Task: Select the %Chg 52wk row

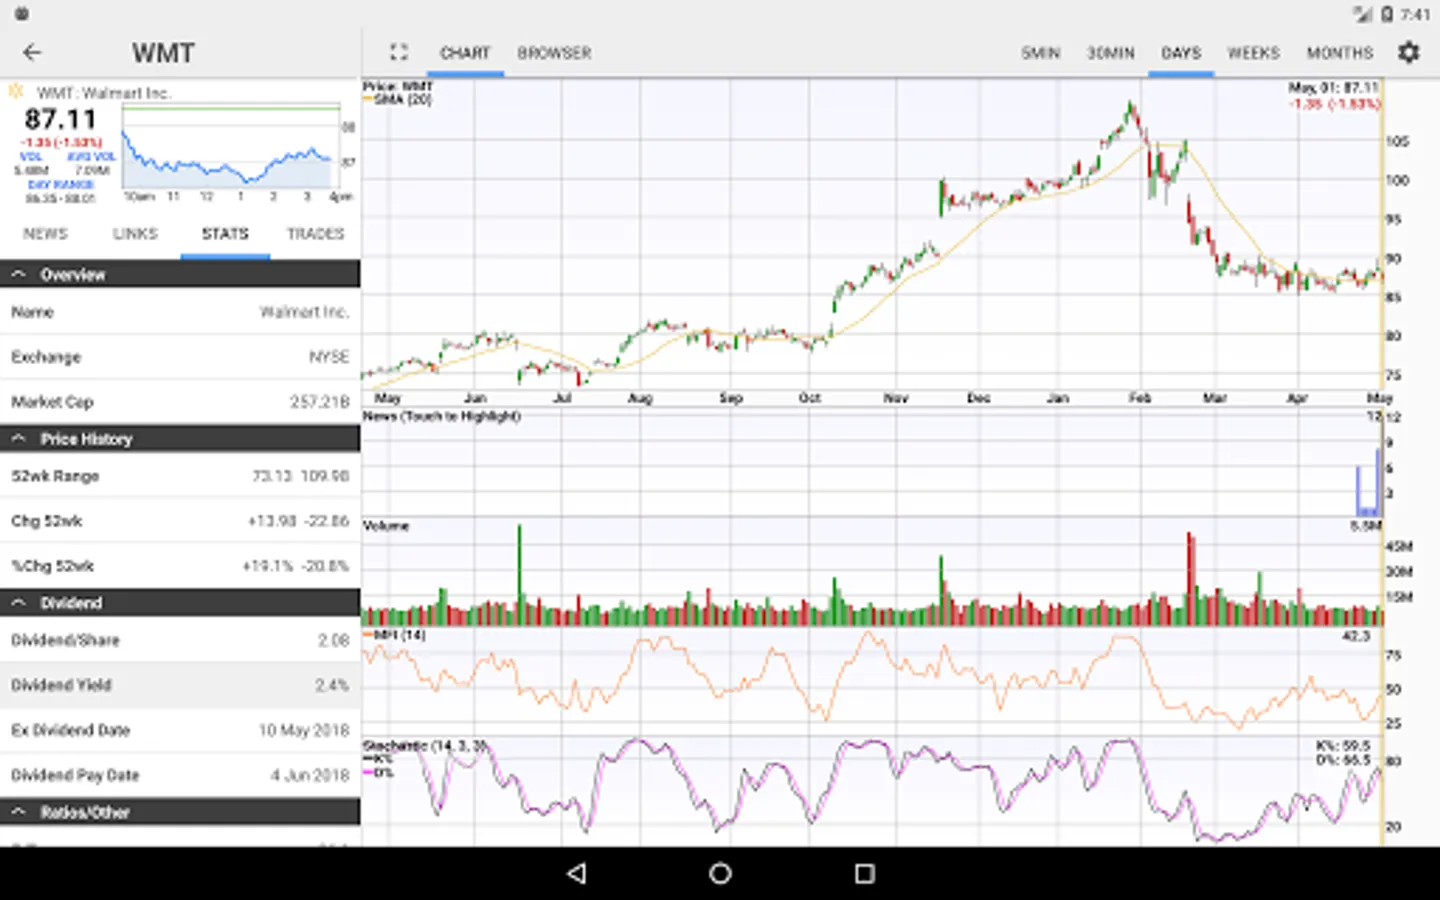Action: tap(180, 566)
